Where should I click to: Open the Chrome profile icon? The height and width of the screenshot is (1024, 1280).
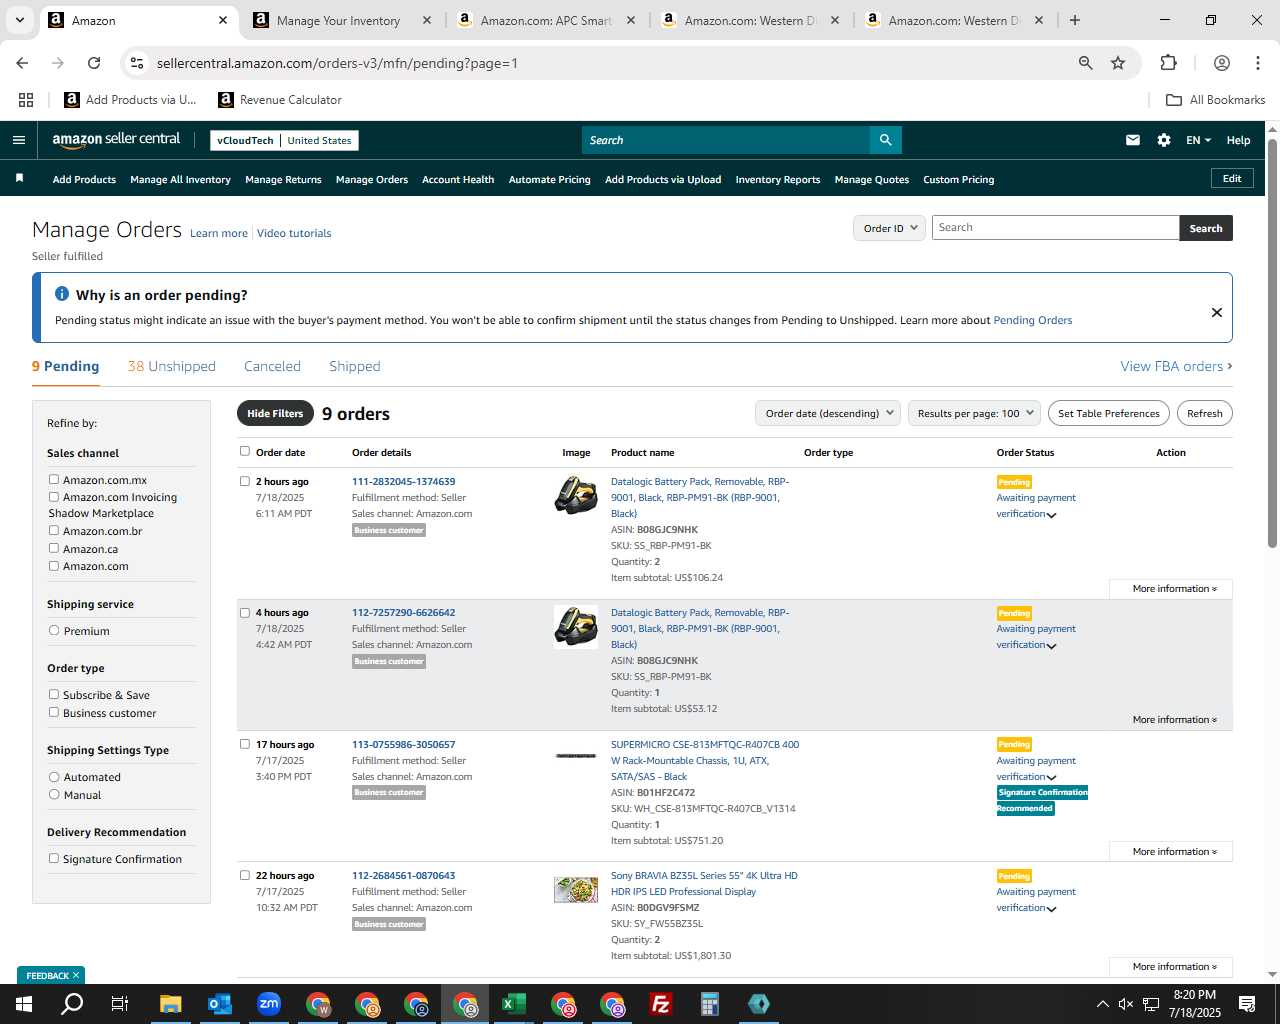pos(1222,63)
